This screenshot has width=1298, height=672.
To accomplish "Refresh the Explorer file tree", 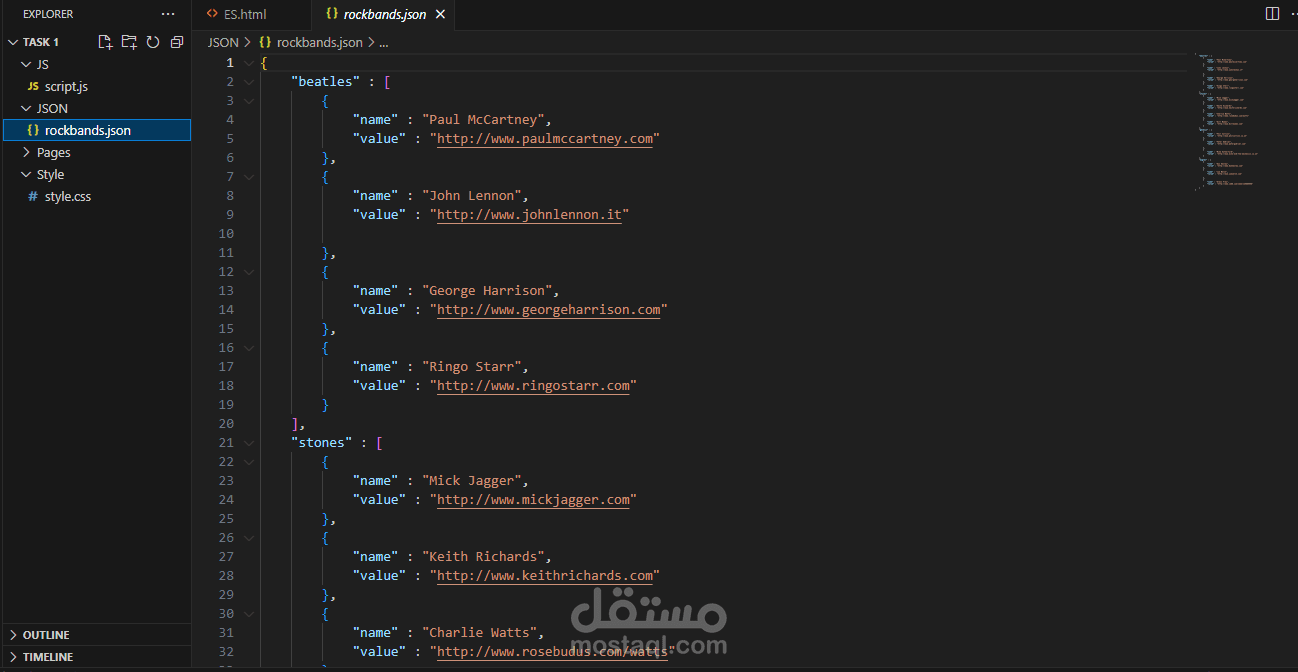I will coord(153,42).
